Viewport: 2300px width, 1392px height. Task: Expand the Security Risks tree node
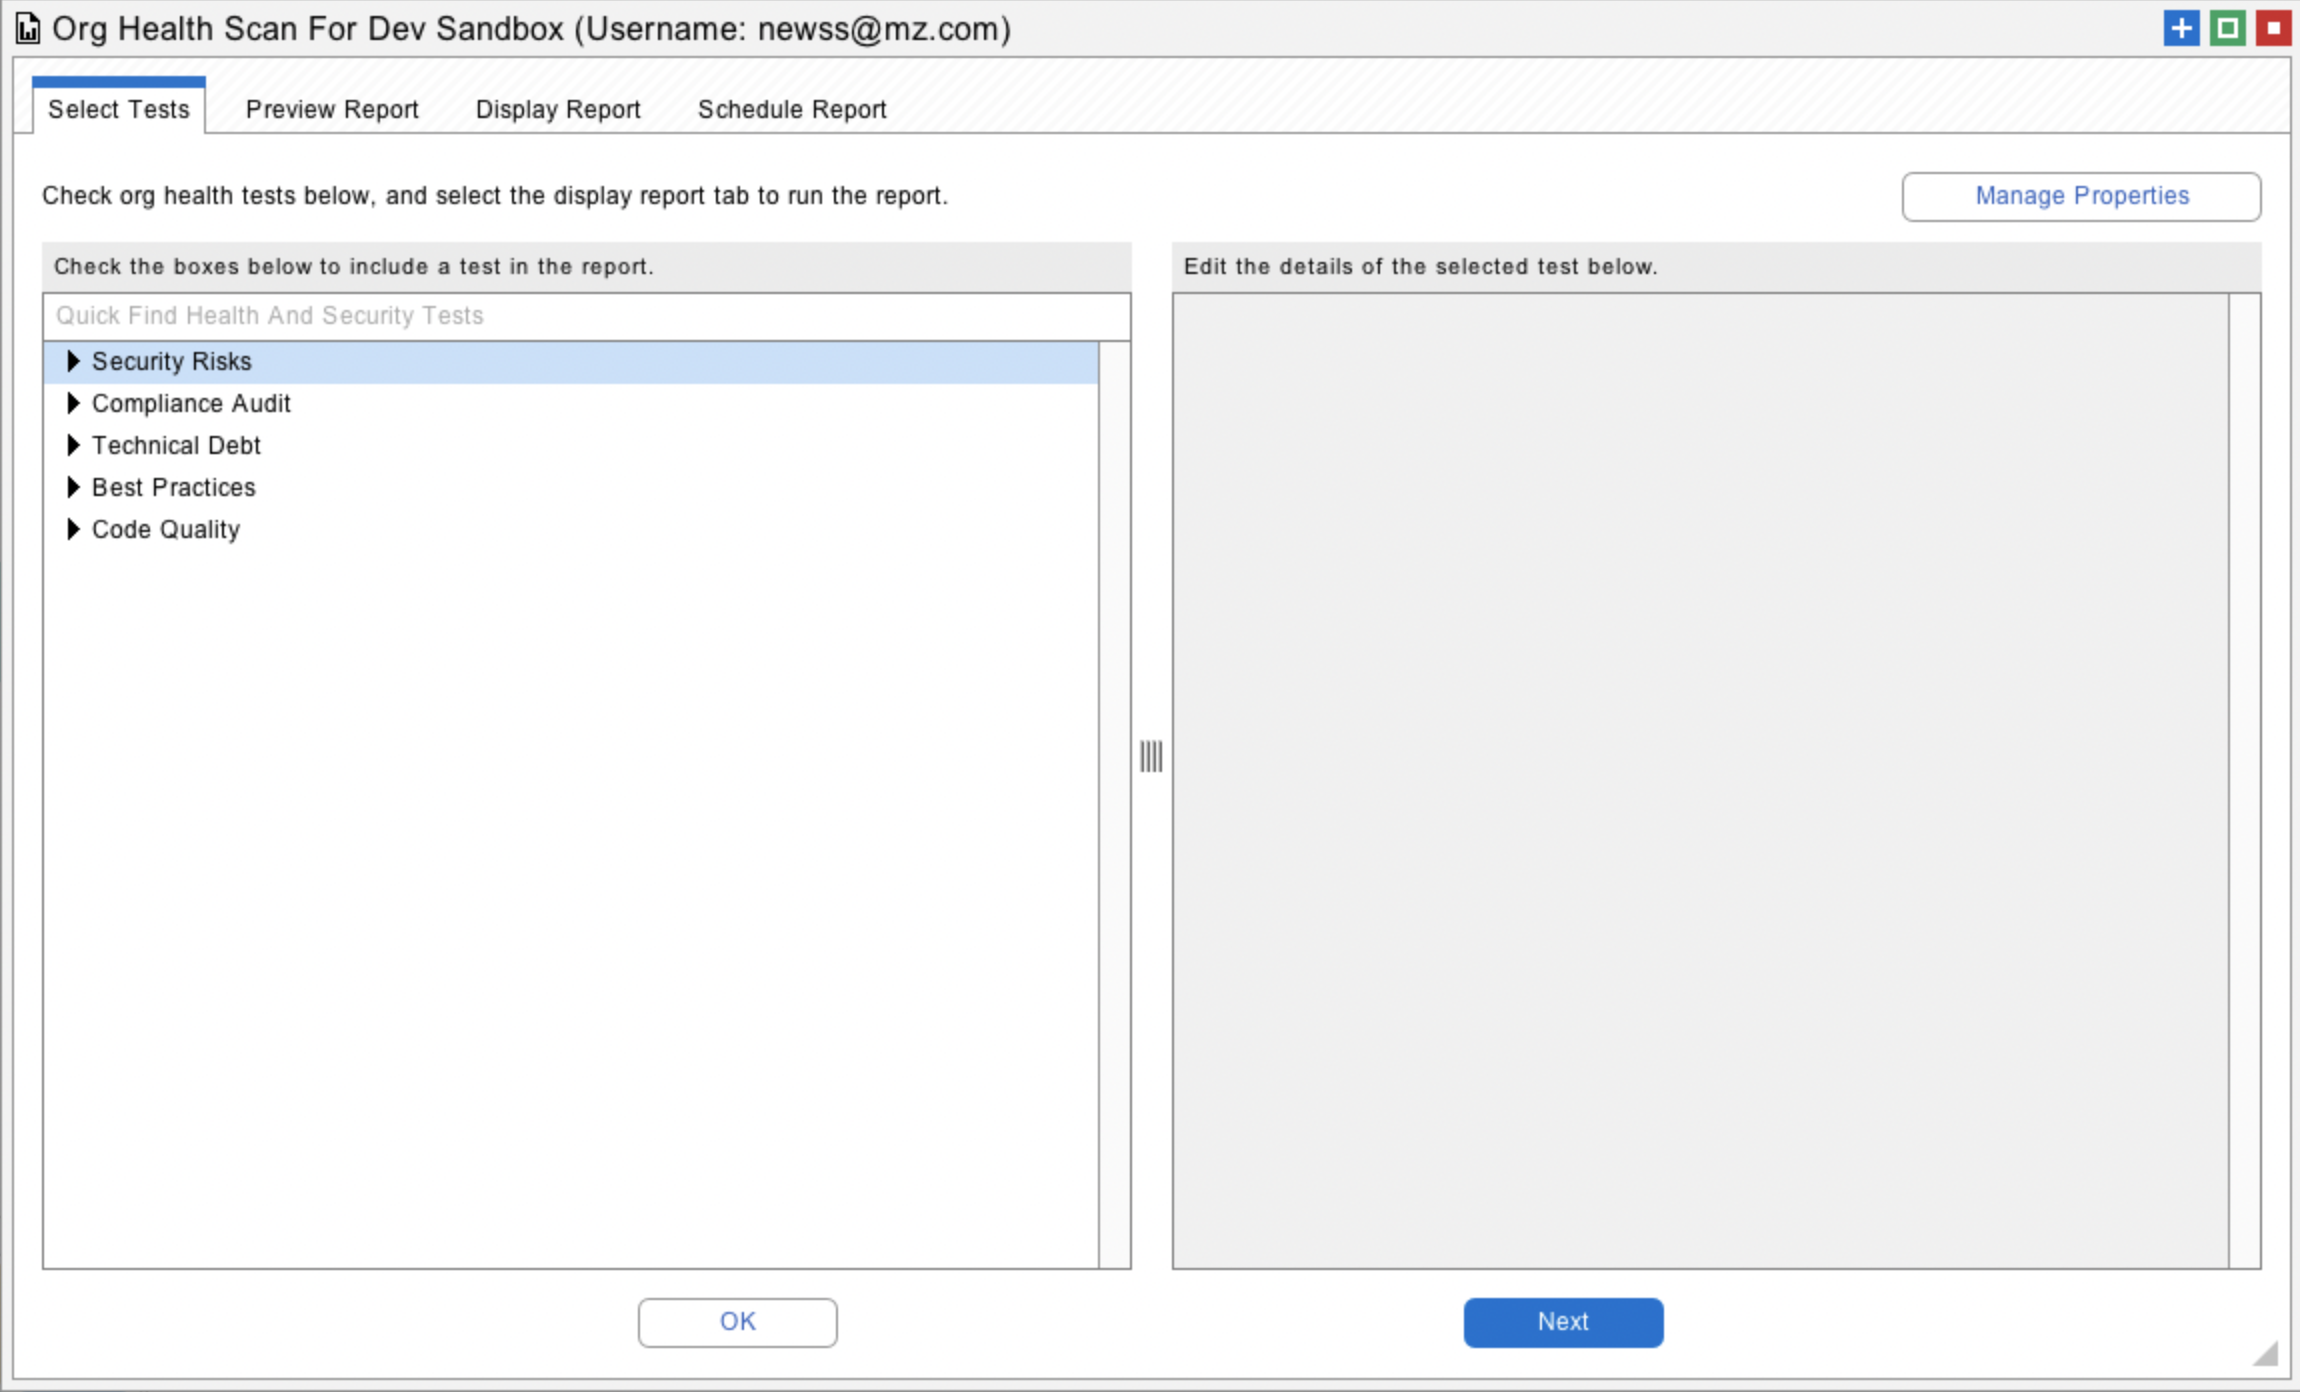click(x=73, y=361)
